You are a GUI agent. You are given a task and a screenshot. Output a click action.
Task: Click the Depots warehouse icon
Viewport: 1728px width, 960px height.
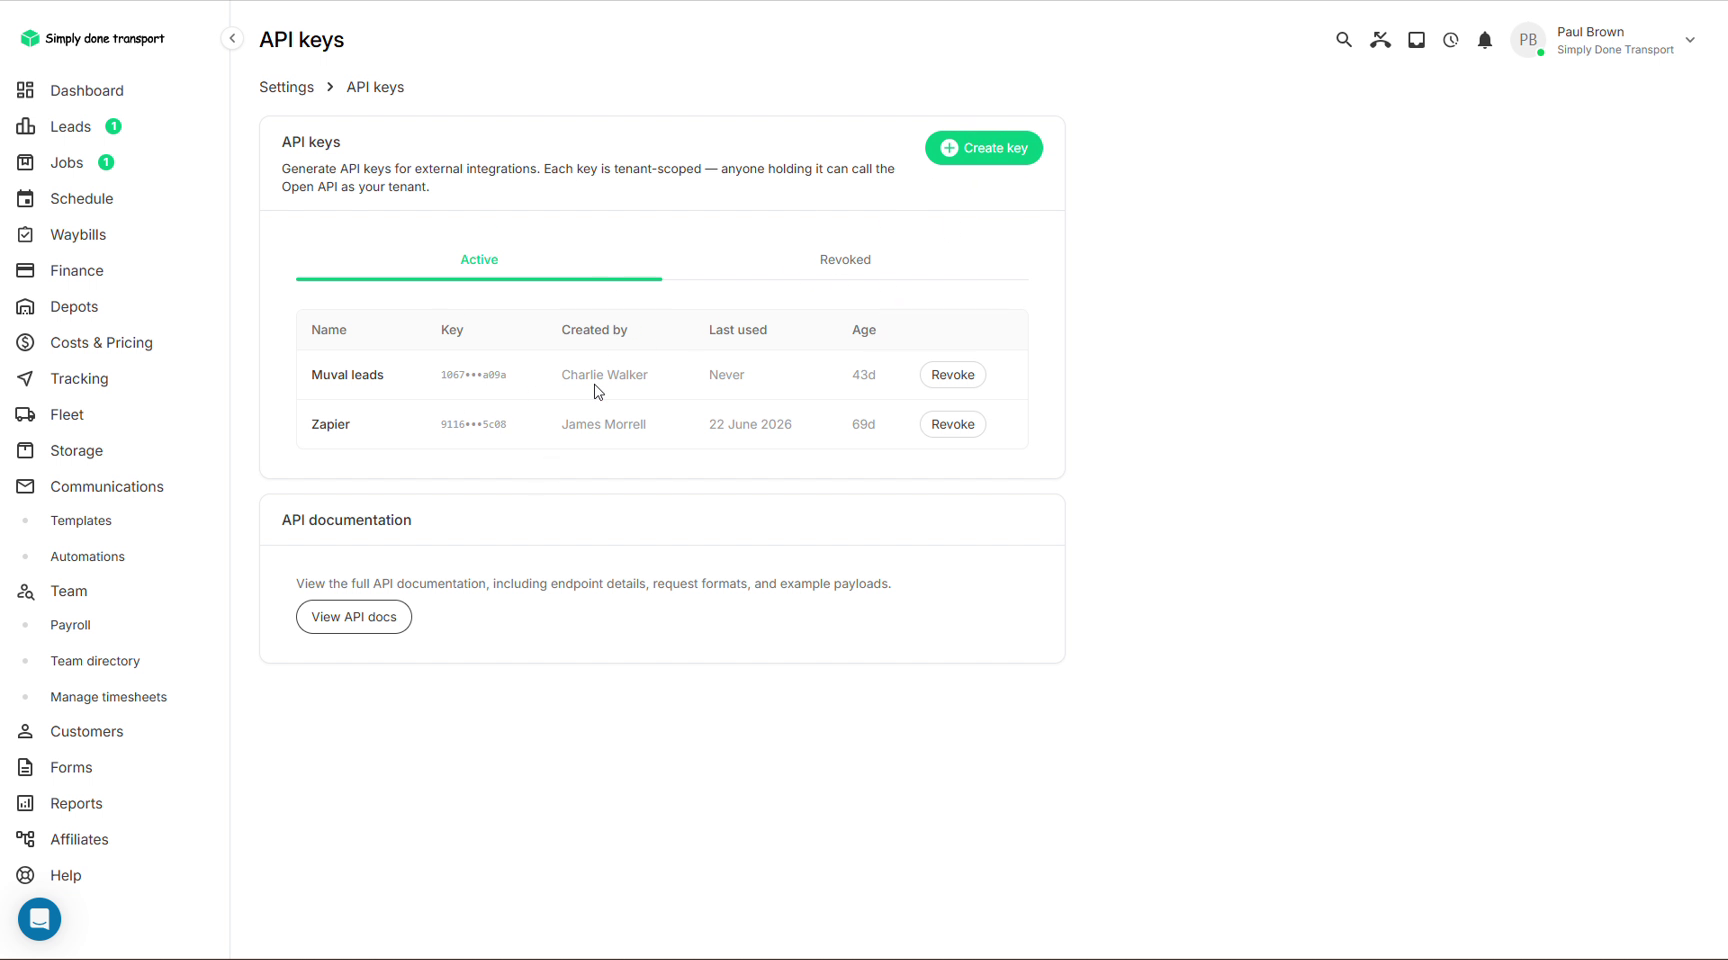pos(25,306)
